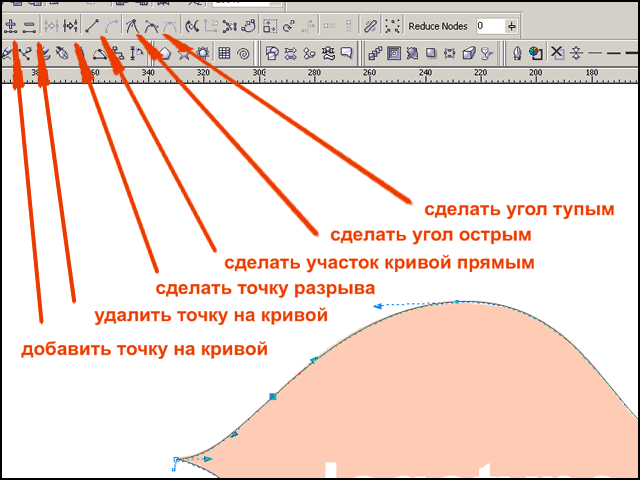Open the Outline Color dialog icon

pyautogui.click(x=536, y=53)
